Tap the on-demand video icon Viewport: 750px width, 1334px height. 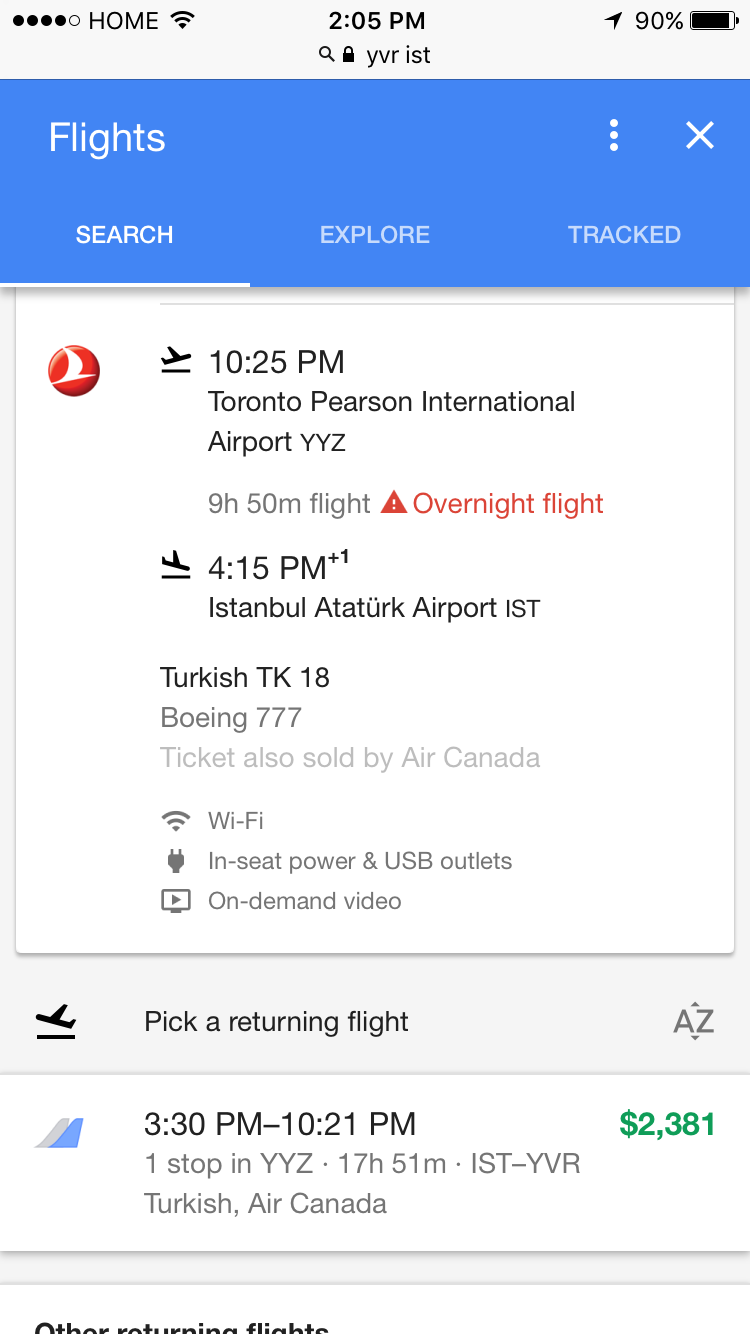(176, 901)
